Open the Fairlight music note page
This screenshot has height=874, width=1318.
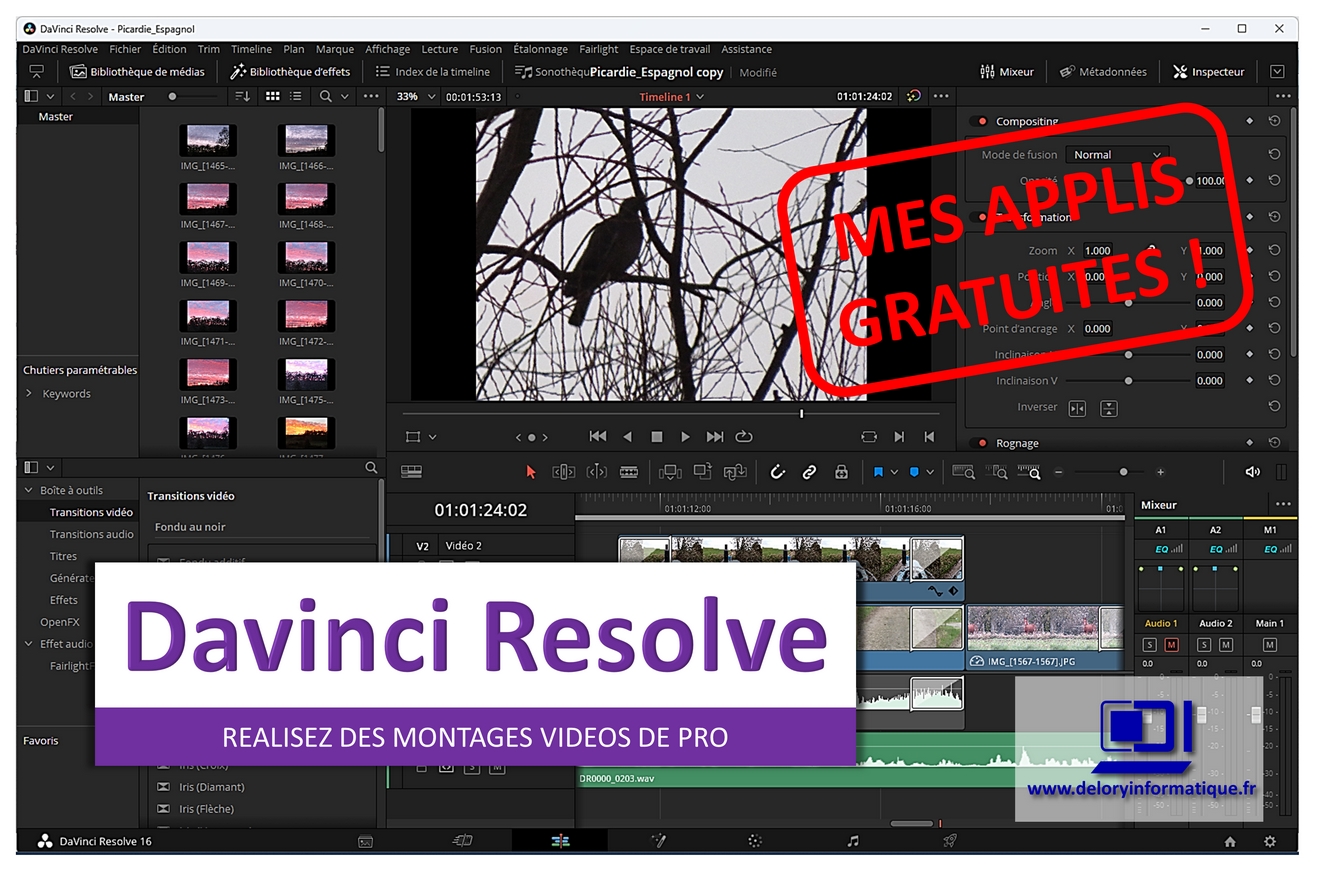point(852,841)
